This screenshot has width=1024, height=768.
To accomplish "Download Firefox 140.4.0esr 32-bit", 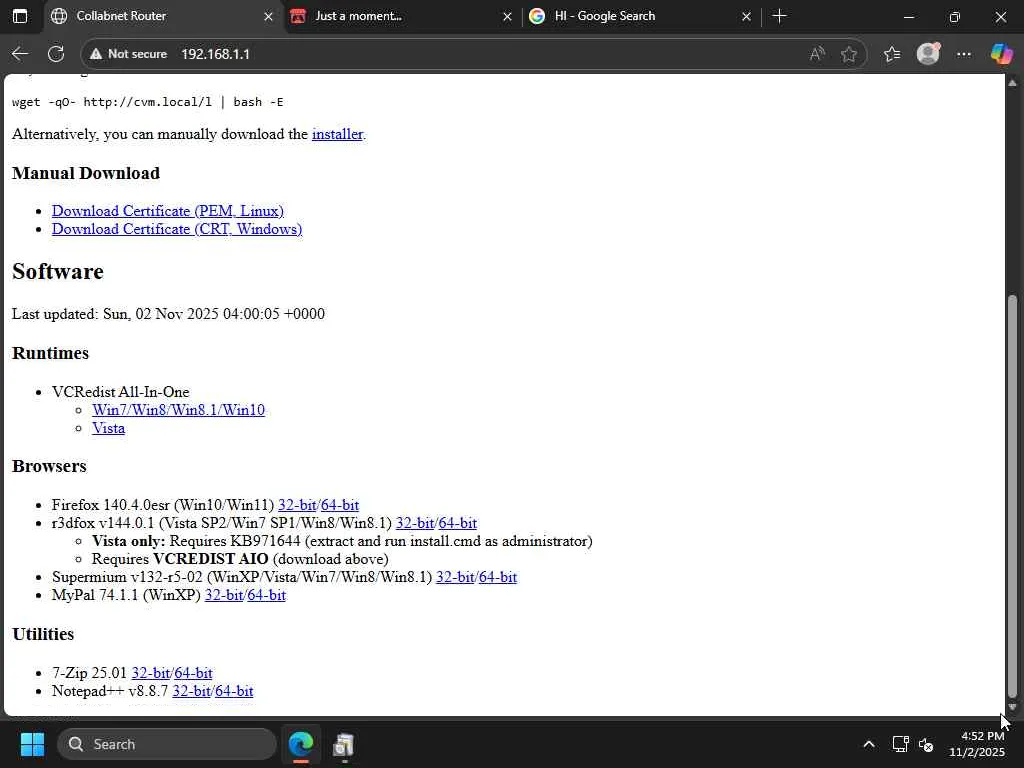I will pos(297,505).
